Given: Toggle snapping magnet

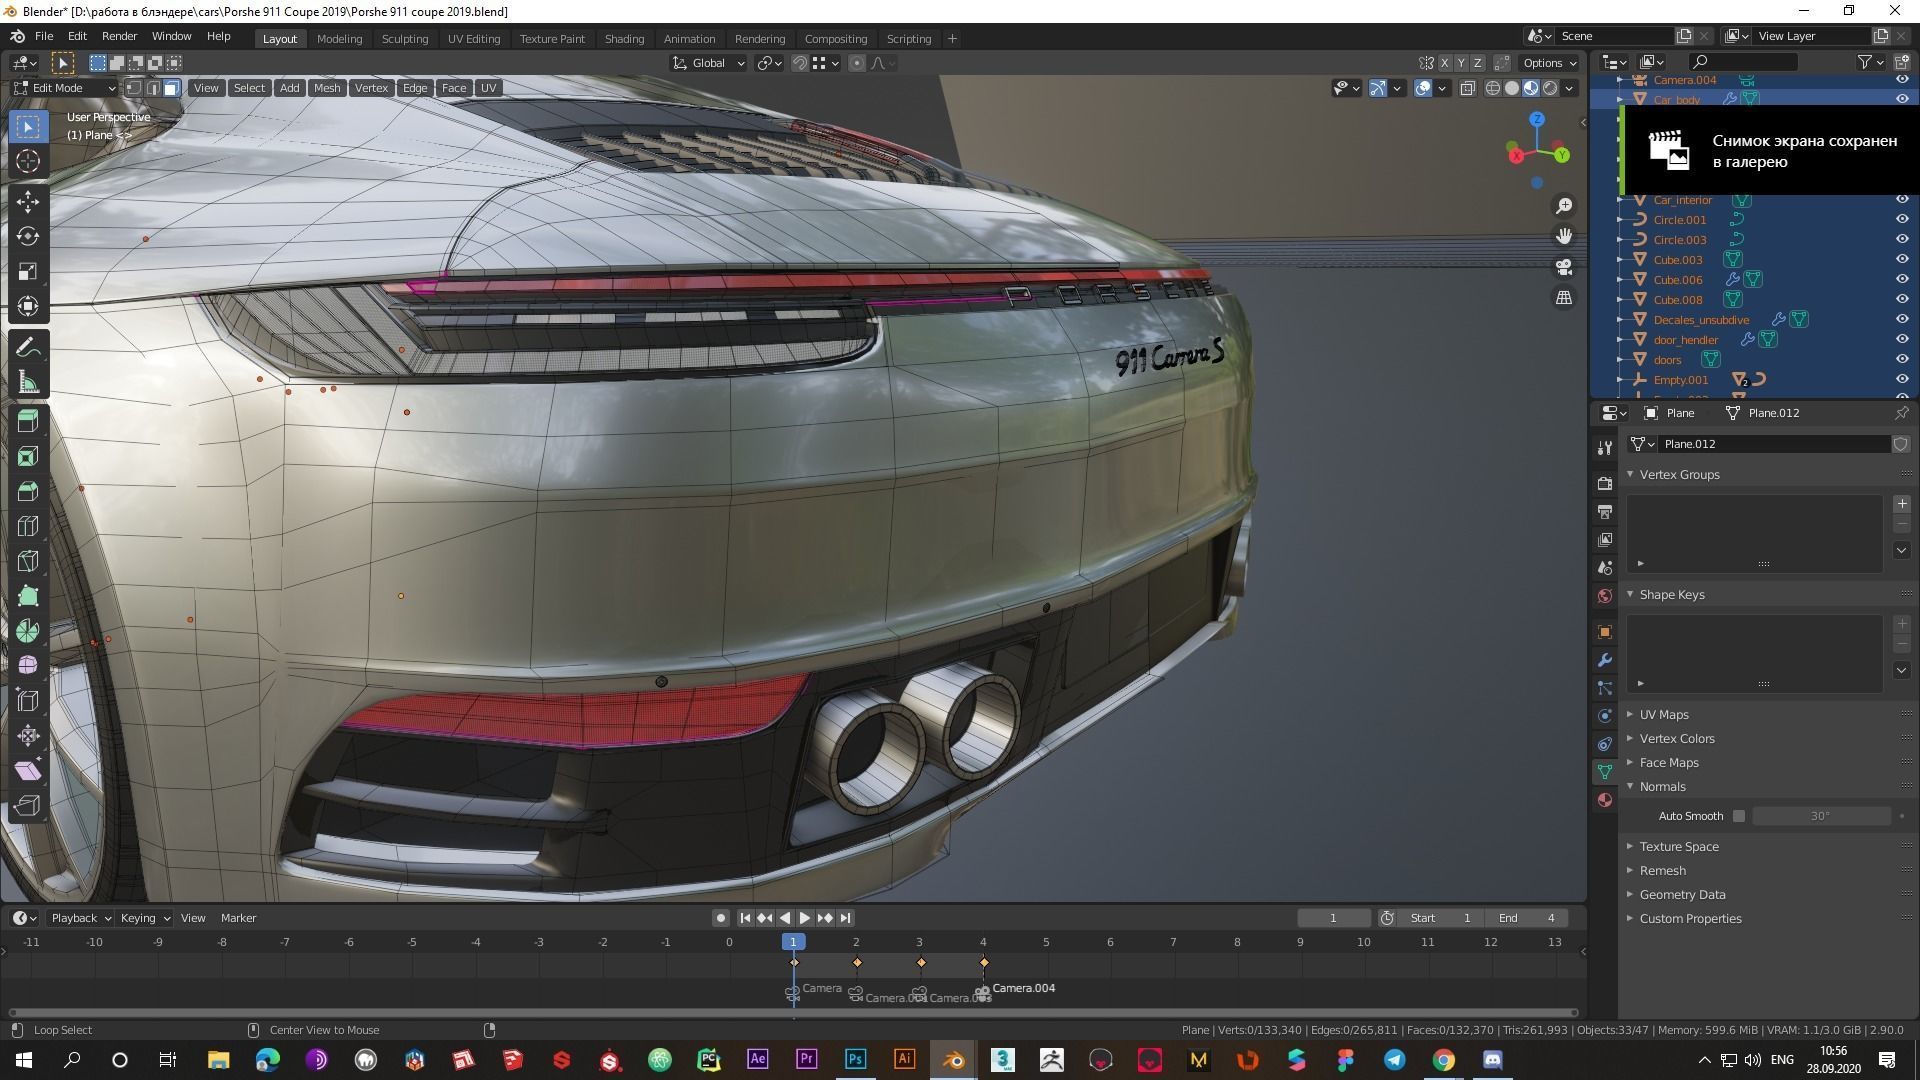Looking at the screenshot, I should (x=800, y=63).
